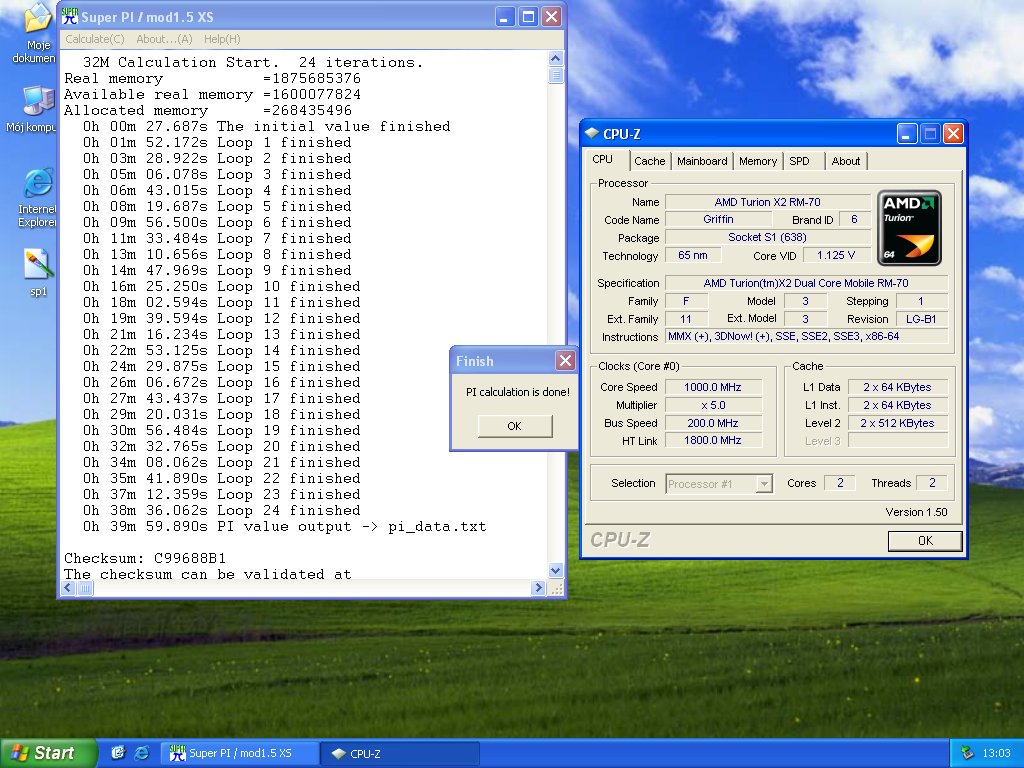This screenshot has width=1024, height=768.
Task: Click the Loop 24 finished line
Action: click(x=221, y=511)
